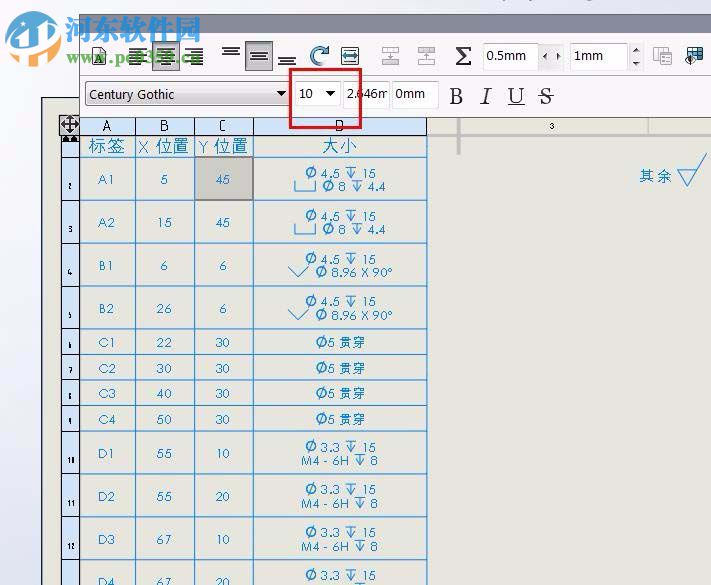Select the highlighted 45 cell in row A1
Screen dimensions: 711x585
(x=224, y=179)
